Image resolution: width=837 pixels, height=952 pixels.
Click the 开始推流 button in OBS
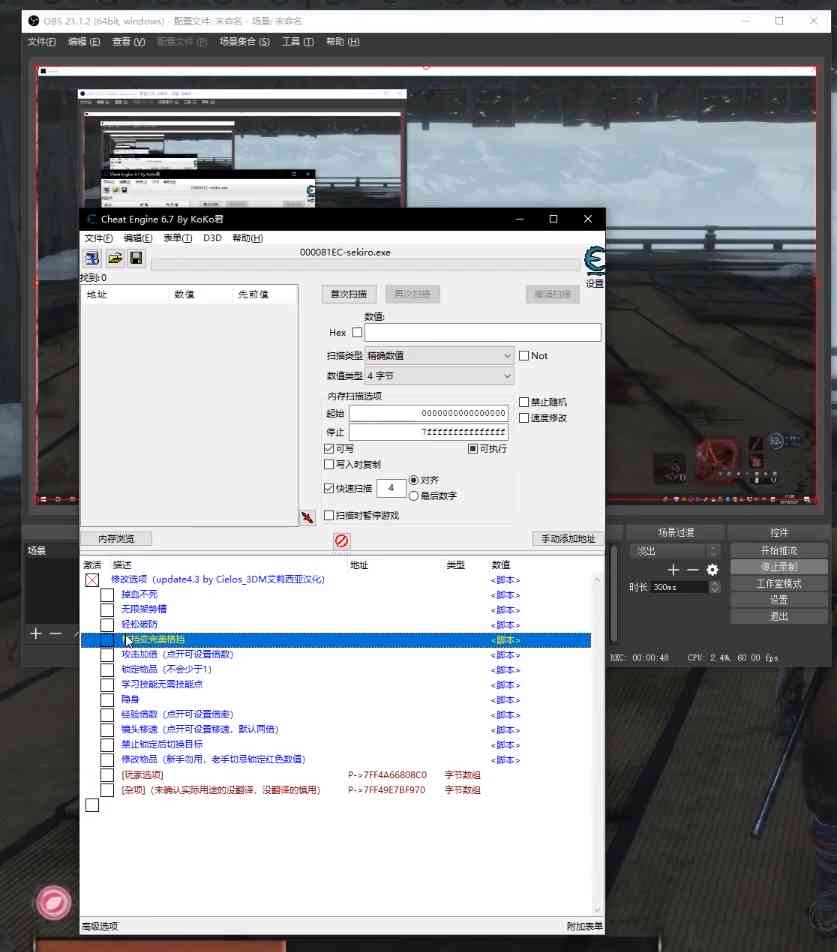[779, 551]
